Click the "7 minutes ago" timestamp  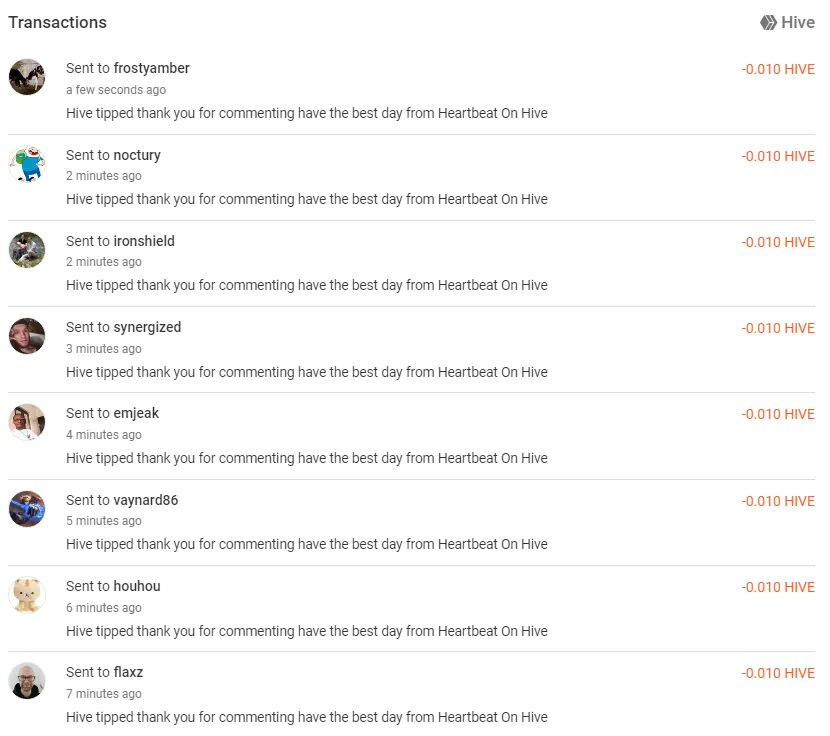click(104, 694)
